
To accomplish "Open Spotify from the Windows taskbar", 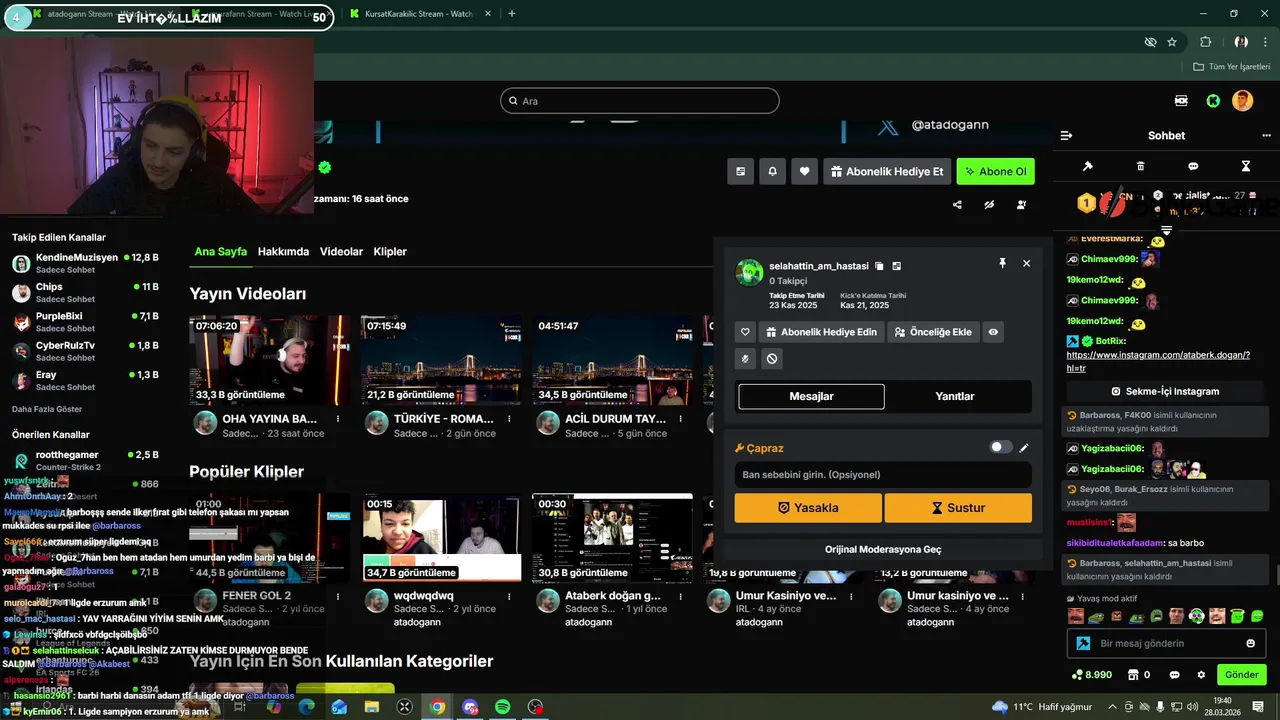I will (502, 707).
